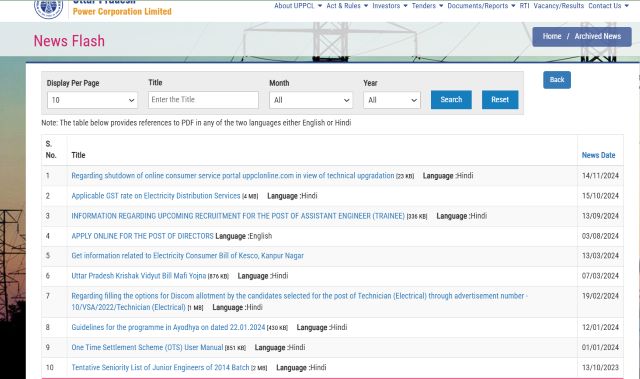Open the Contact Us menu
Screen dimensions: 640x379
click(609, 6)
